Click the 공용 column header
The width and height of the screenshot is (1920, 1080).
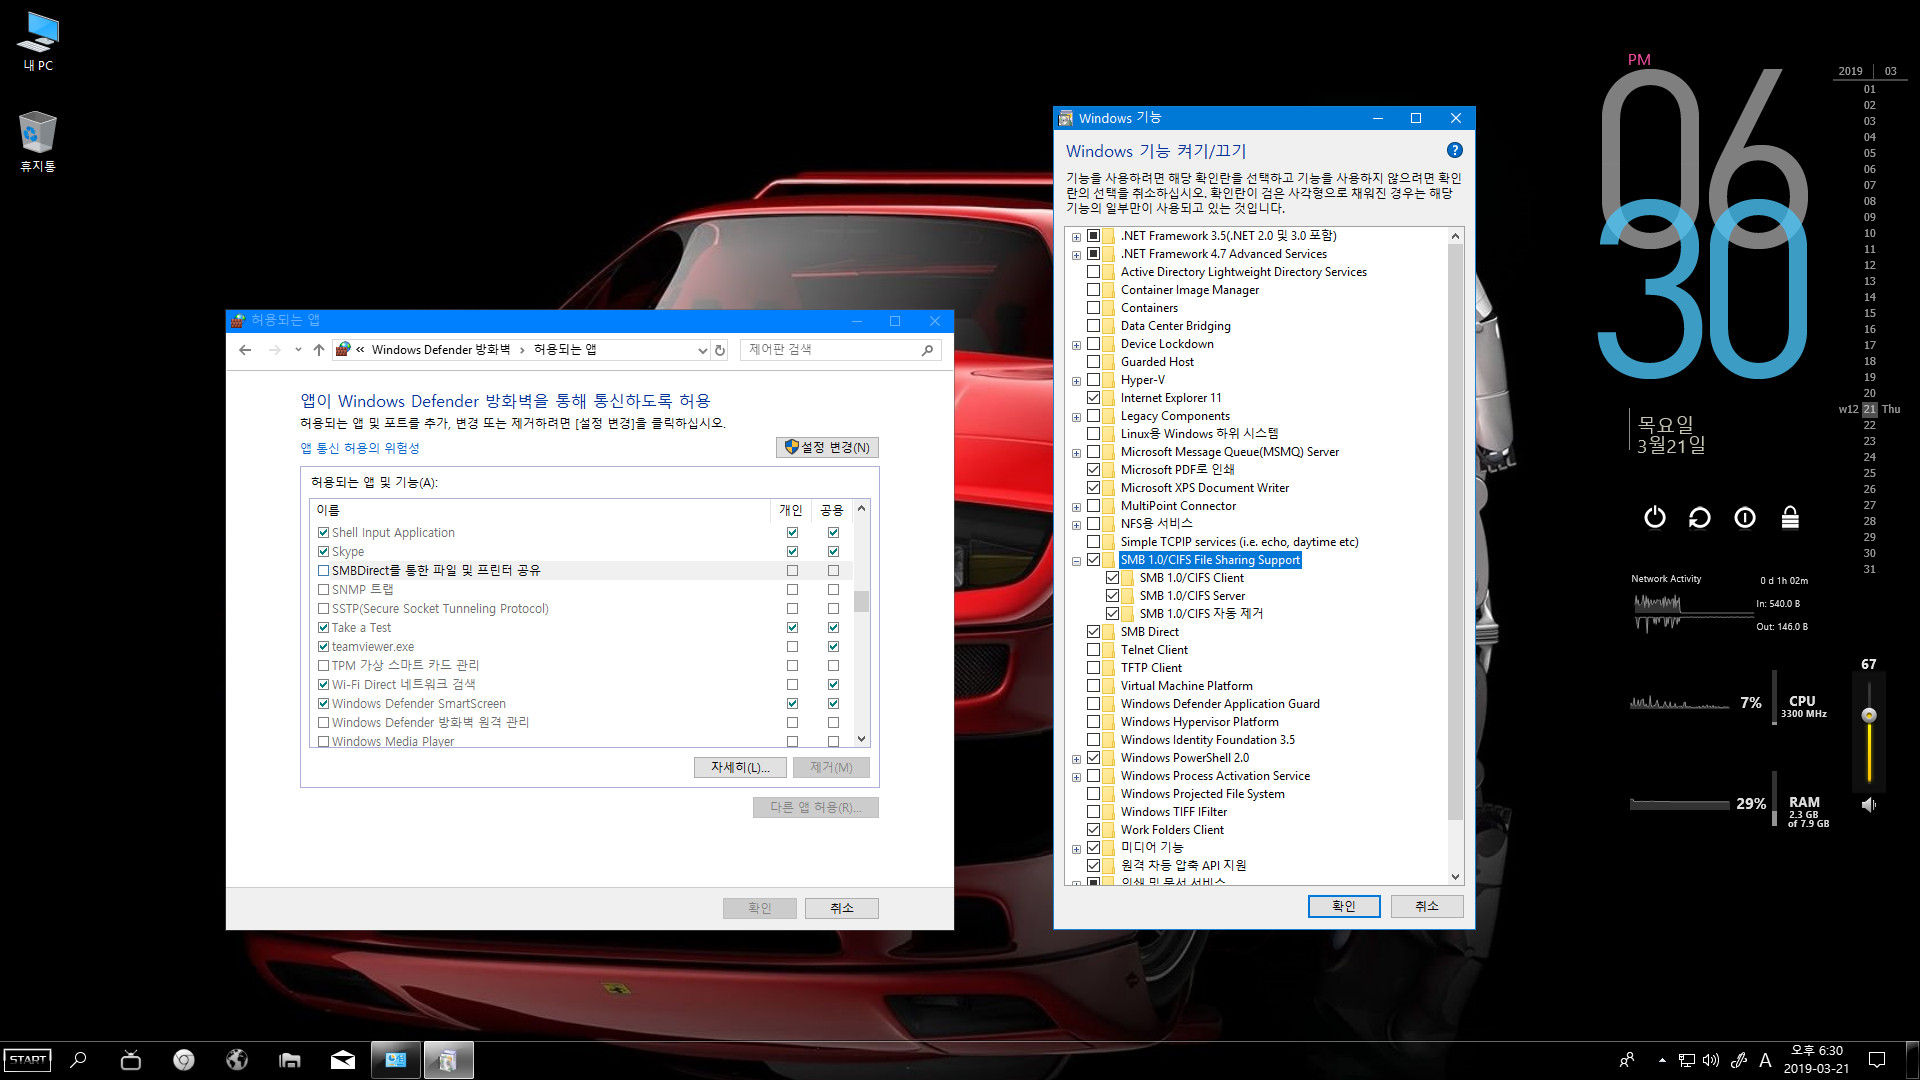(831, 510)
